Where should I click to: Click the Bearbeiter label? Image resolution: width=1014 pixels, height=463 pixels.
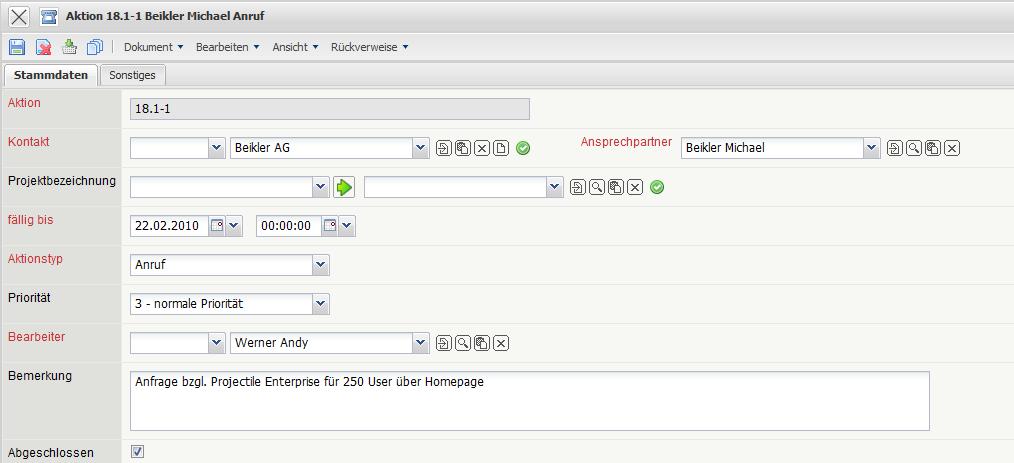pos(36,337)
